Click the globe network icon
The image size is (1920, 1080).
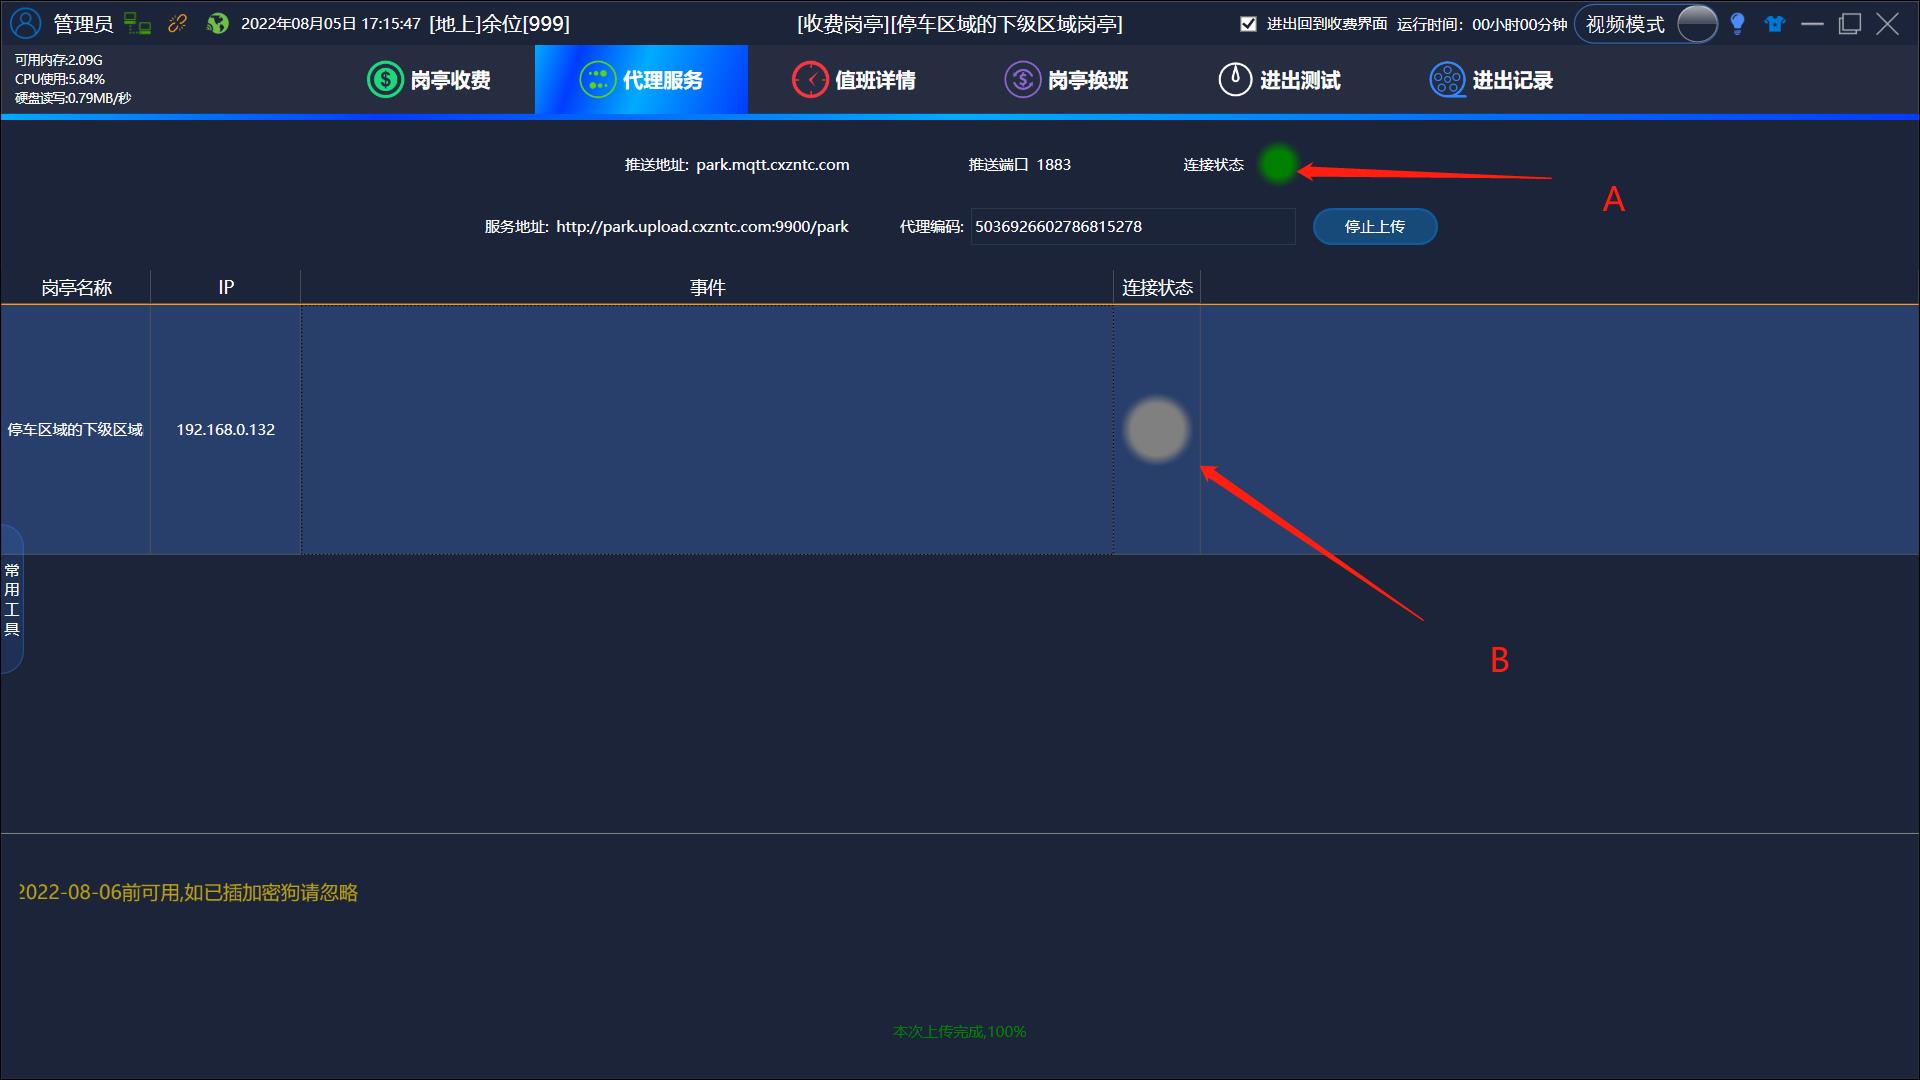(x=217, y=23)
